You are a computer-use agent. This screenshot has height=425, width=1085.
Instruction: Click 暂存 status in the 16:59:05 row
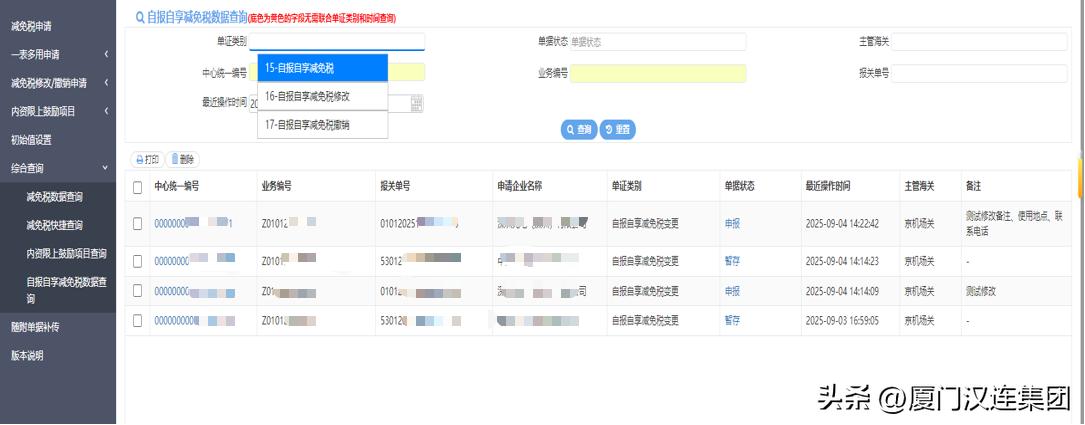point(732,320)
